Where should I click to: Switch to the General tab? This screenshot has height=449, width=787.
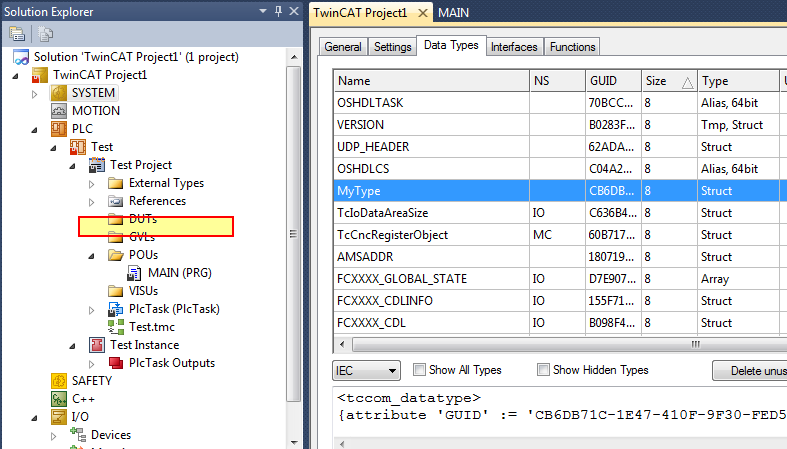click(343, 47)
